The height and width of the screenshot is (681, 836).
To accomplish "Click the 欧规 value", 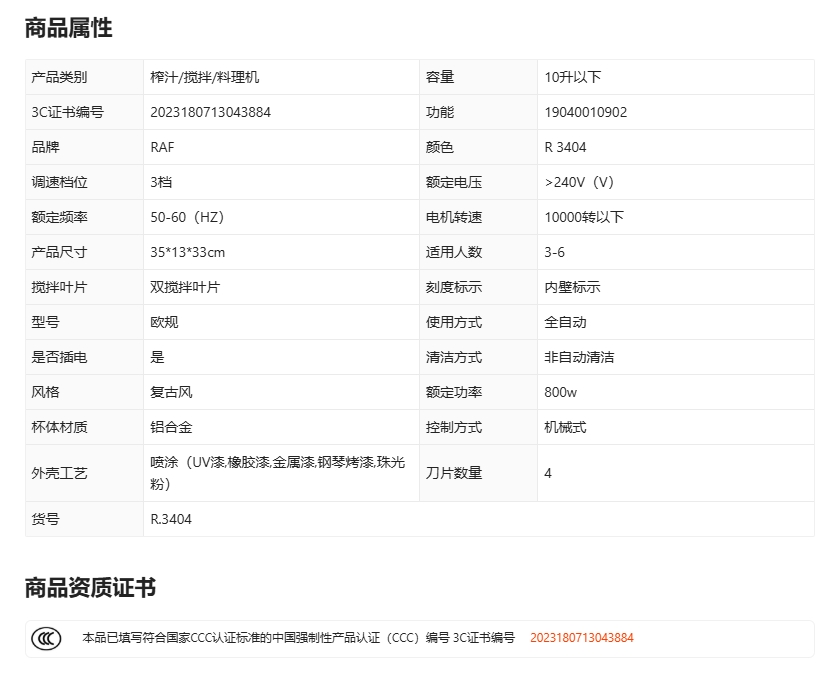I will pos(164,322).
